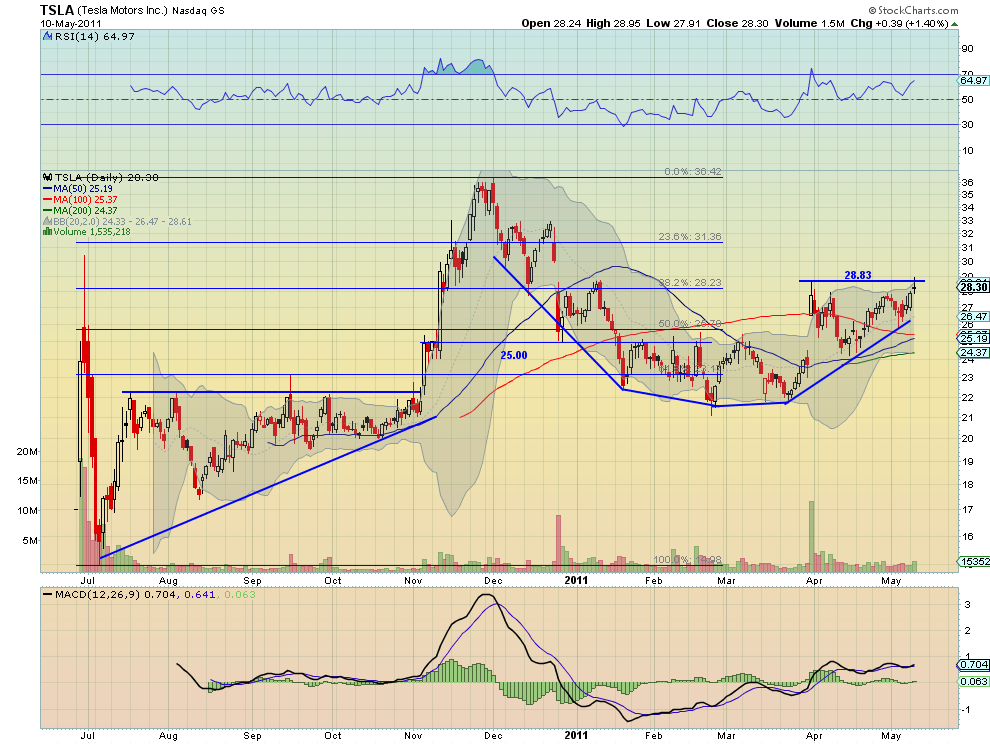Click the 38.2%: 28.23 Fibonacci label
This screenshot has width=990, height=744.
coord(690,282)
